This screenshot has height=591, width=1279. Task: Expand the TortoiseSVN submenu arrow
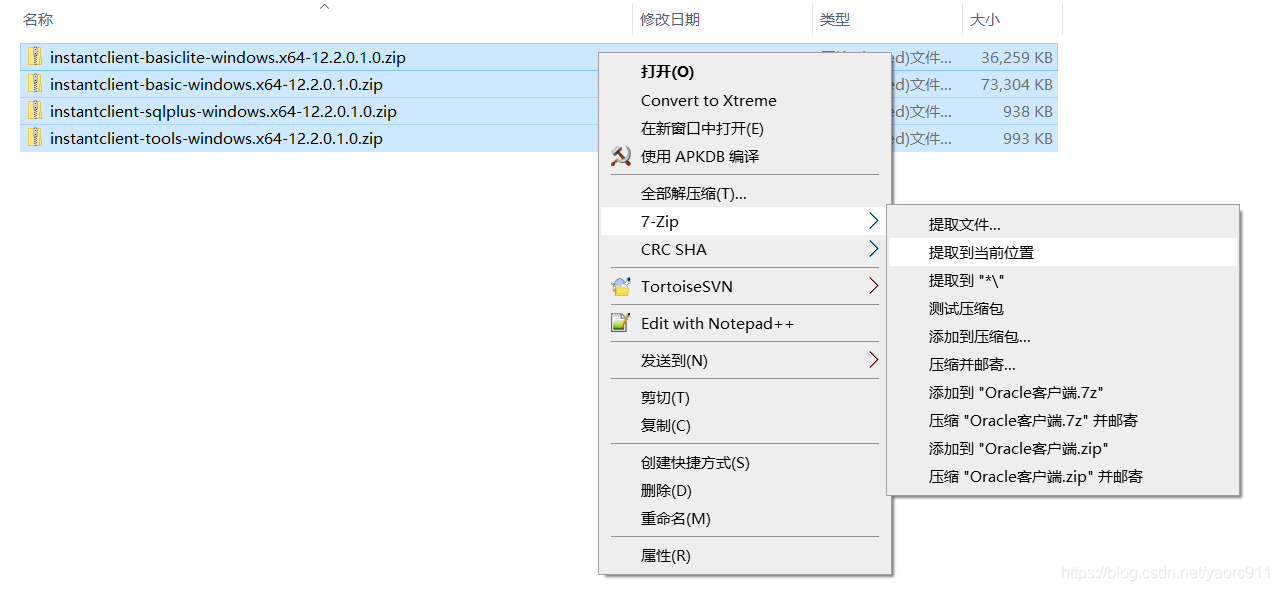pyautogui.click(x=873, y=287)
